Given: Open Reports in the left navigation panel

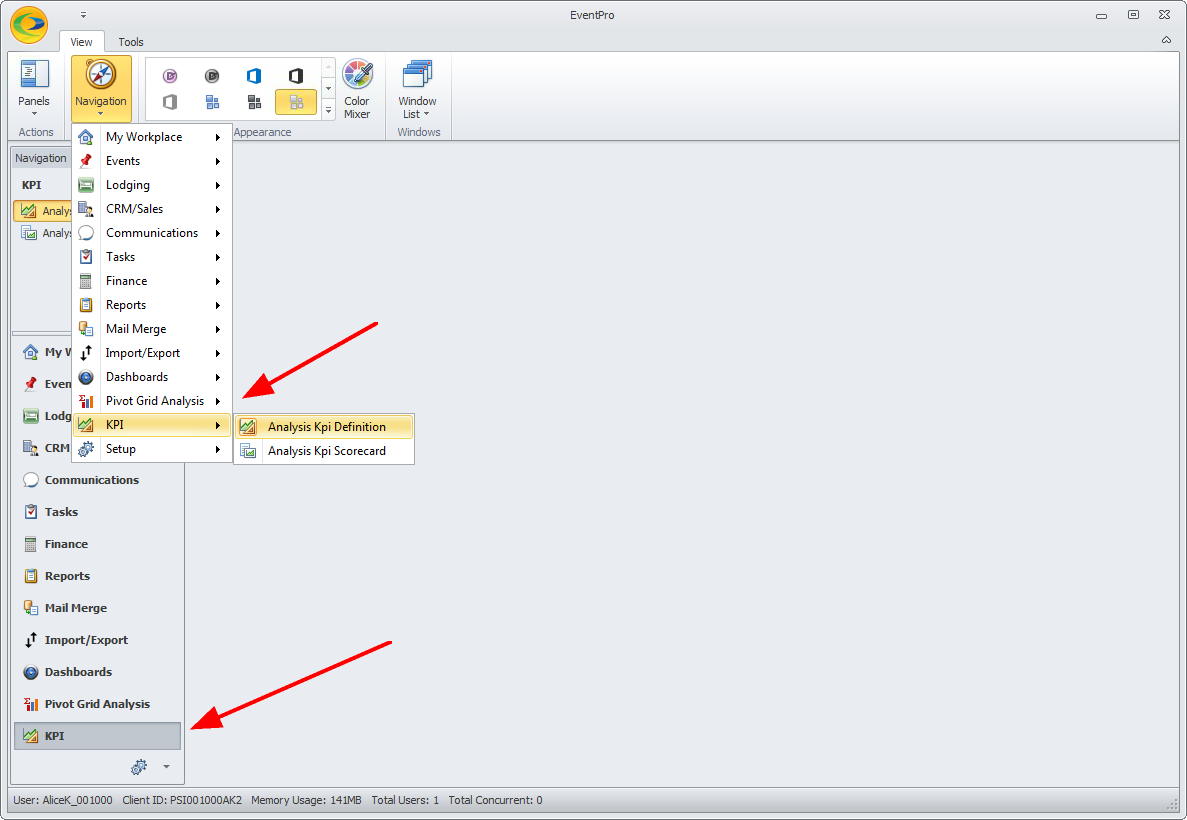Looking at the screenshot, I should [x=98, y=576].
